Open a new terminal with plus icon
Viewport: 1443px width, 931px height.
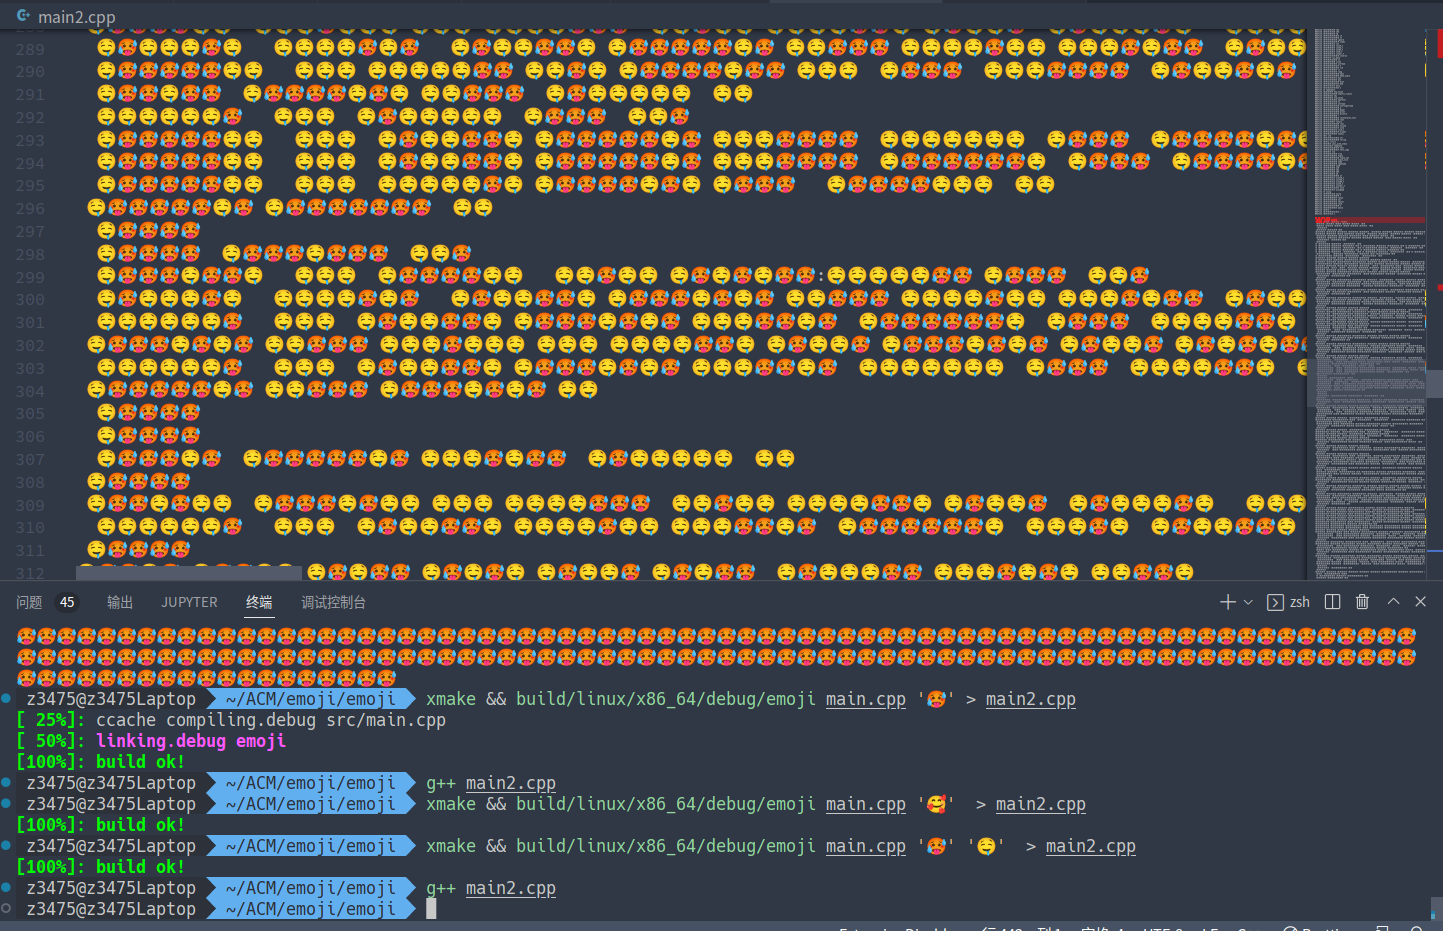(x=1228, y=602)
